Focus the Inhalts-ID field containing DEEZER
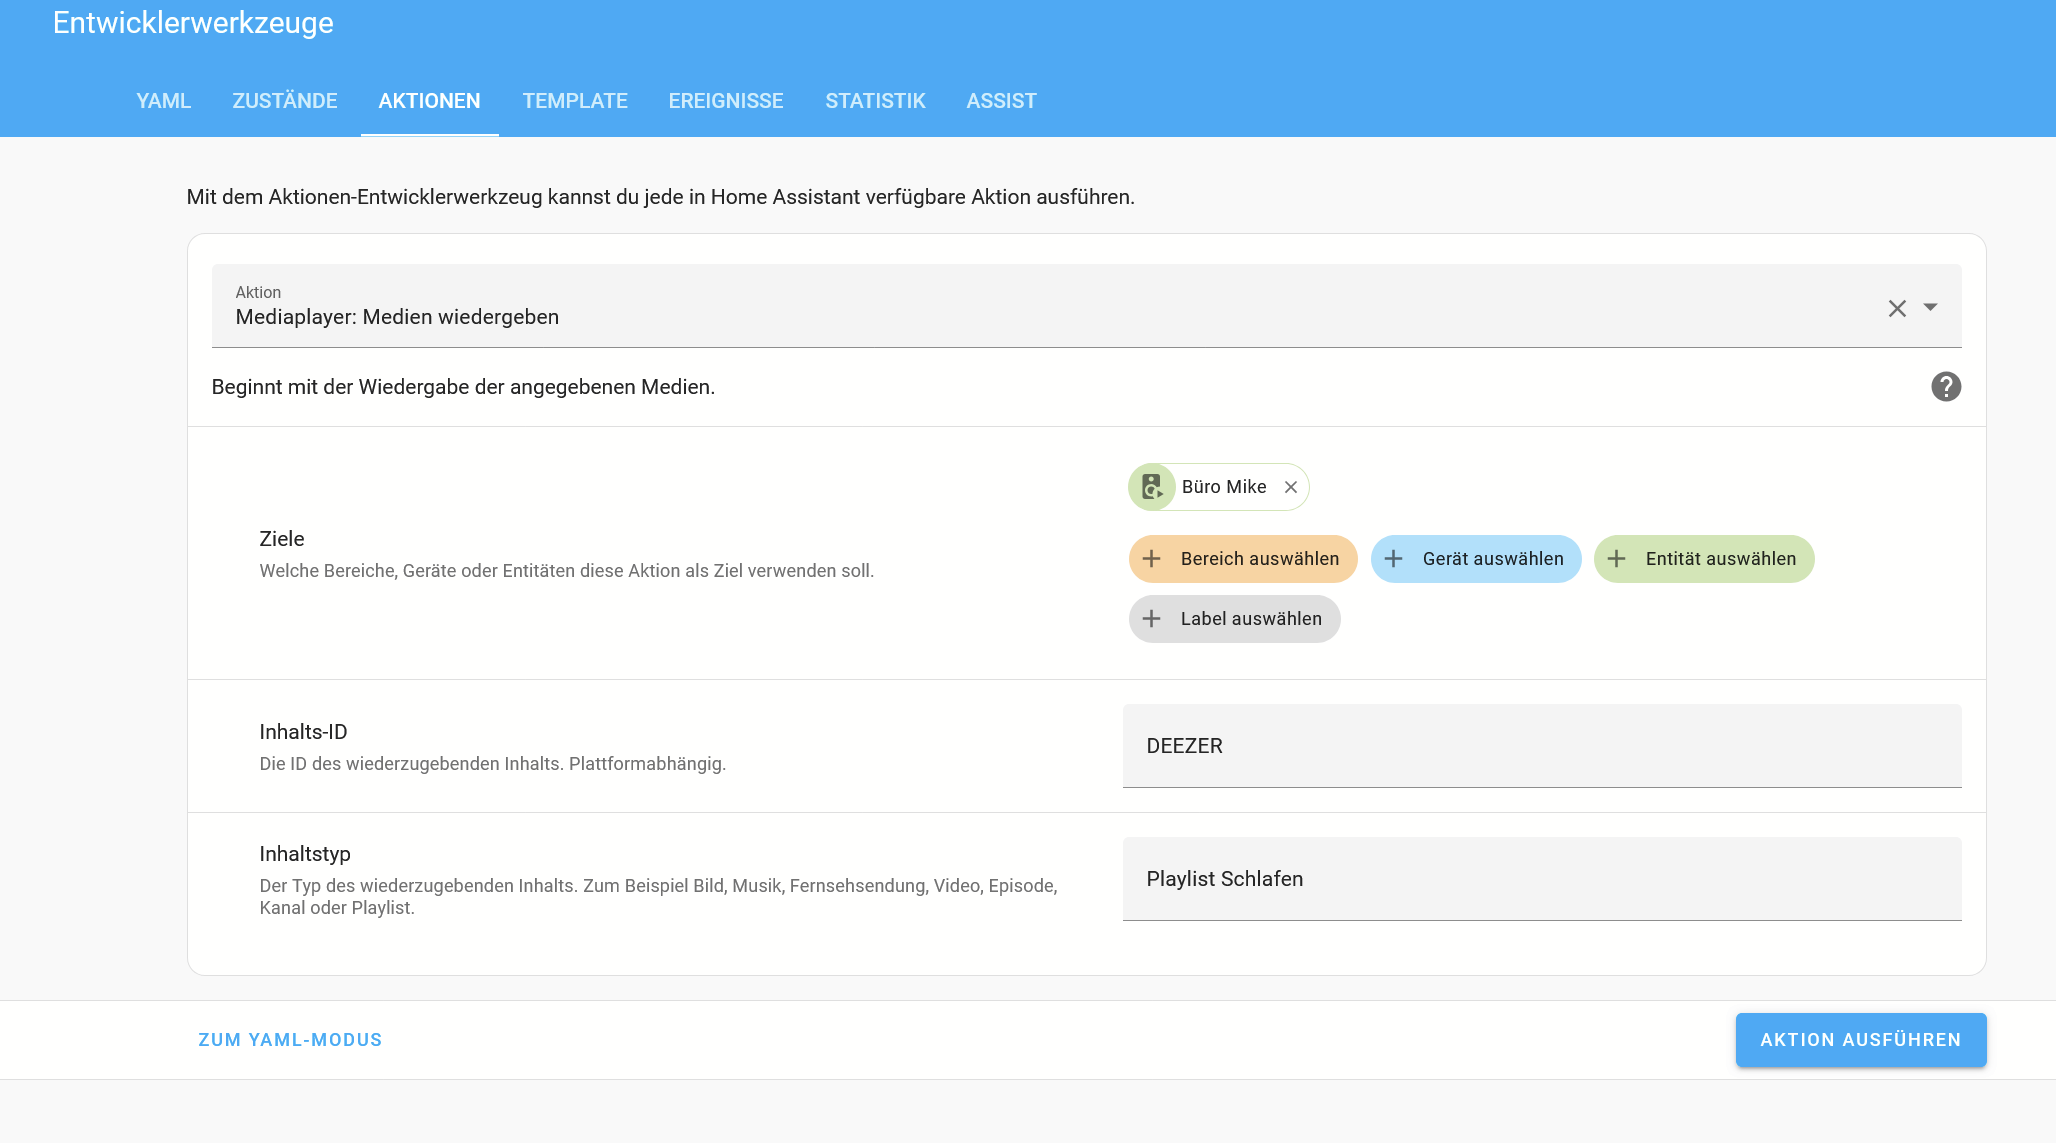 click(x=1541, y=746)
